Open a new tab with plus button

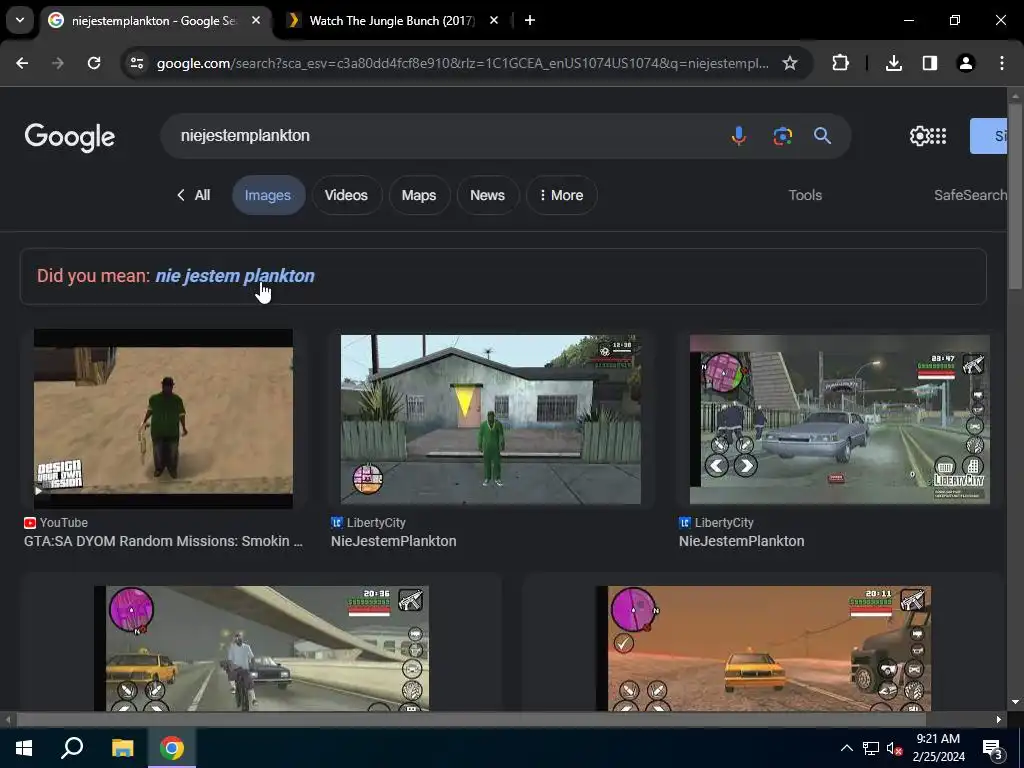pyautogui.click(x=530, y=20)
